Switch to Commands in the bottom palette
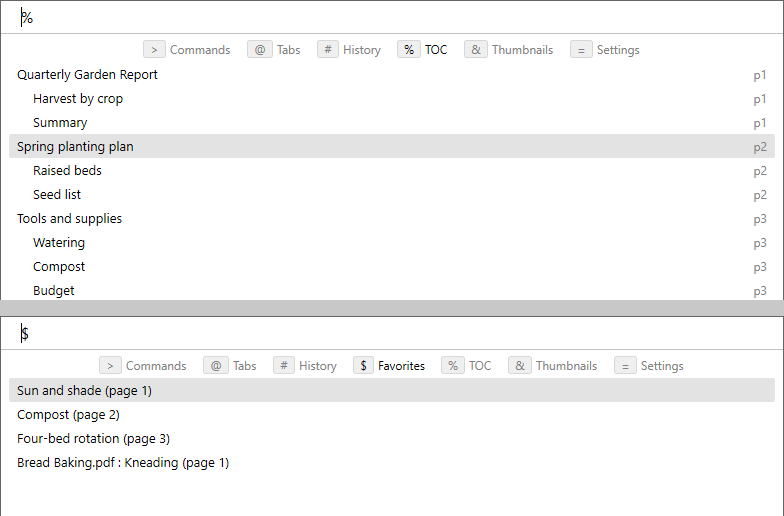The width and height of the screenshot is (784, 516). tap(156, 366)
